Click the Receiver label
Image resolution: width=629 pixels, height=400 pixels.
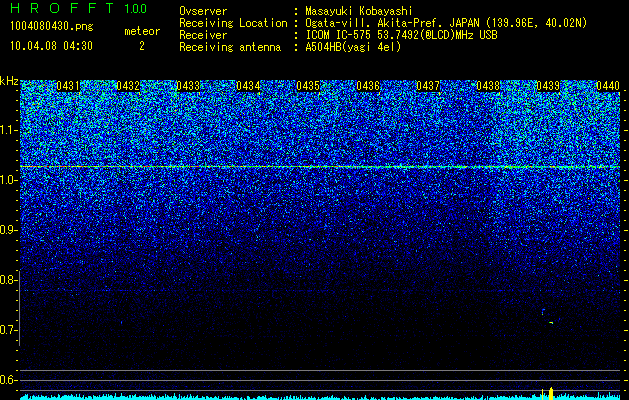[203, 35]
